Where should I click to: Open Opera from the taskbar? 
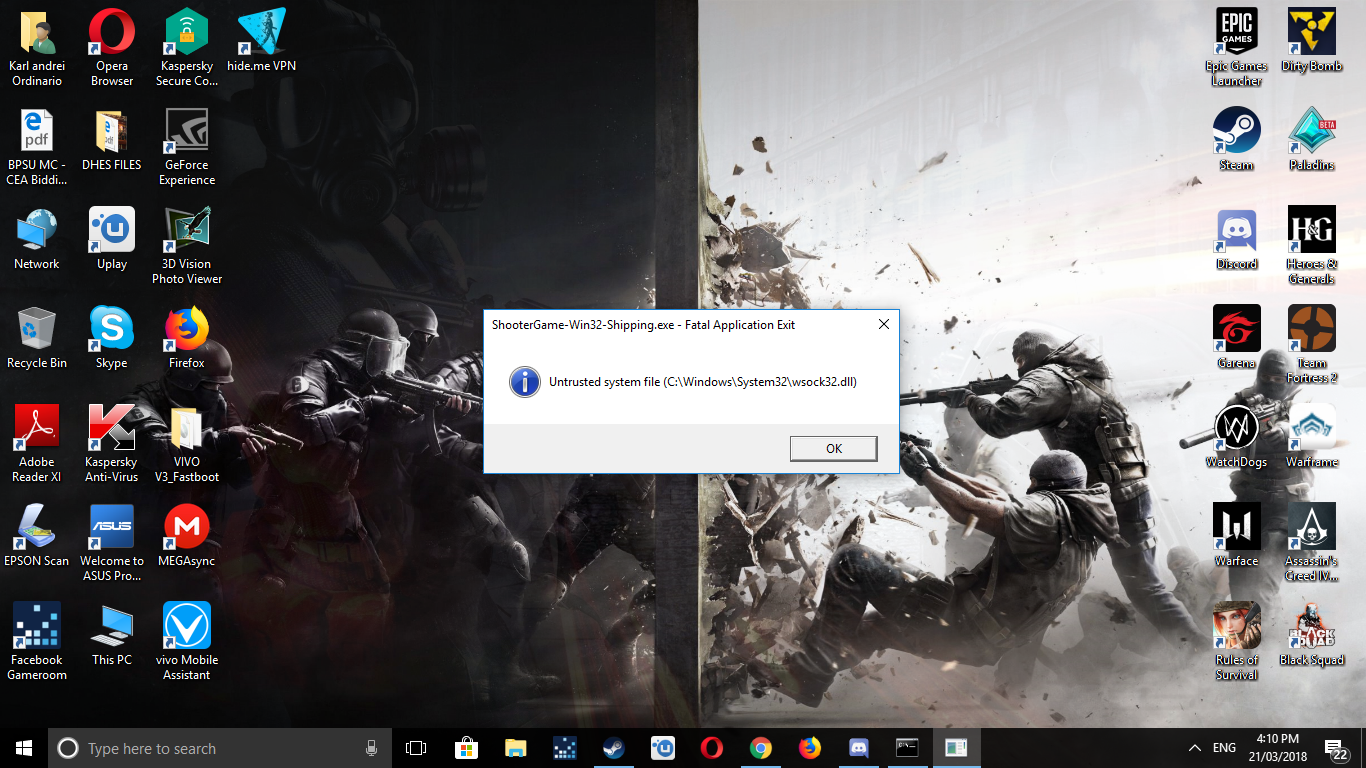coord(711,748)
